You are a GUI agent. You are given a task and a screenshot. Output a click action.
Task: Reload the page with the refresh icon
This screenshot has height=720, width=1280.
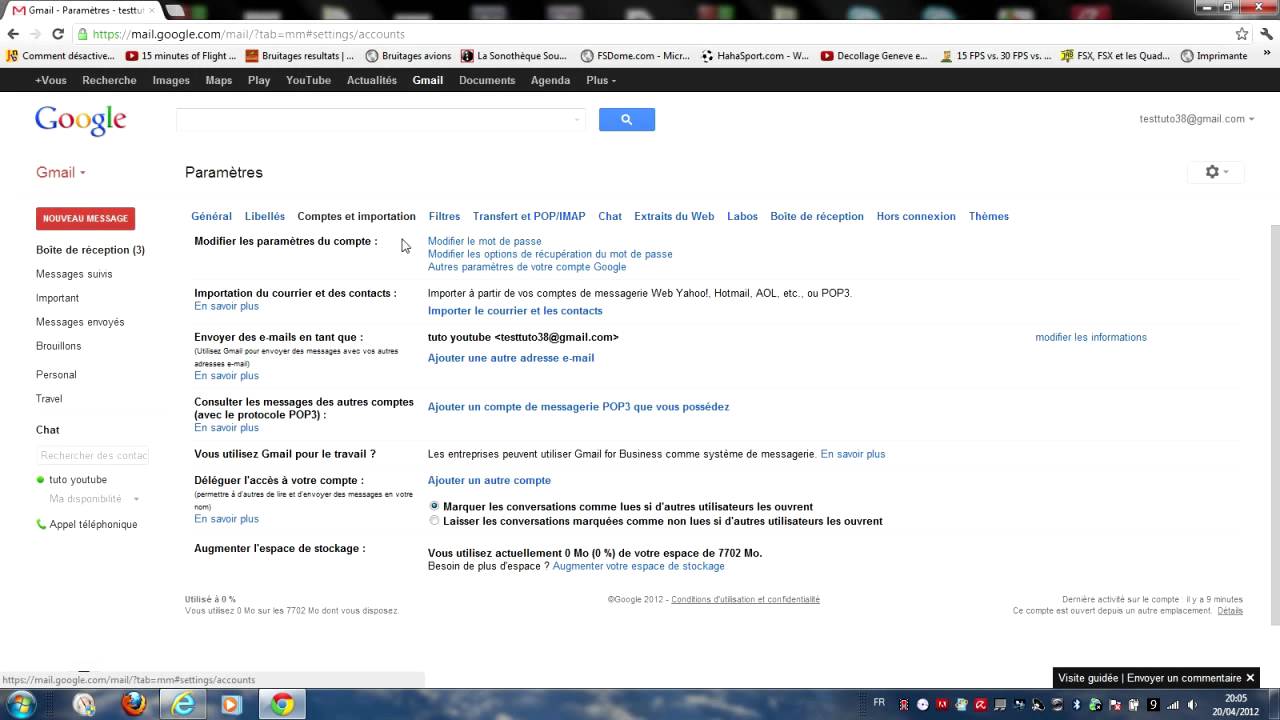click(x=58, y=34)
